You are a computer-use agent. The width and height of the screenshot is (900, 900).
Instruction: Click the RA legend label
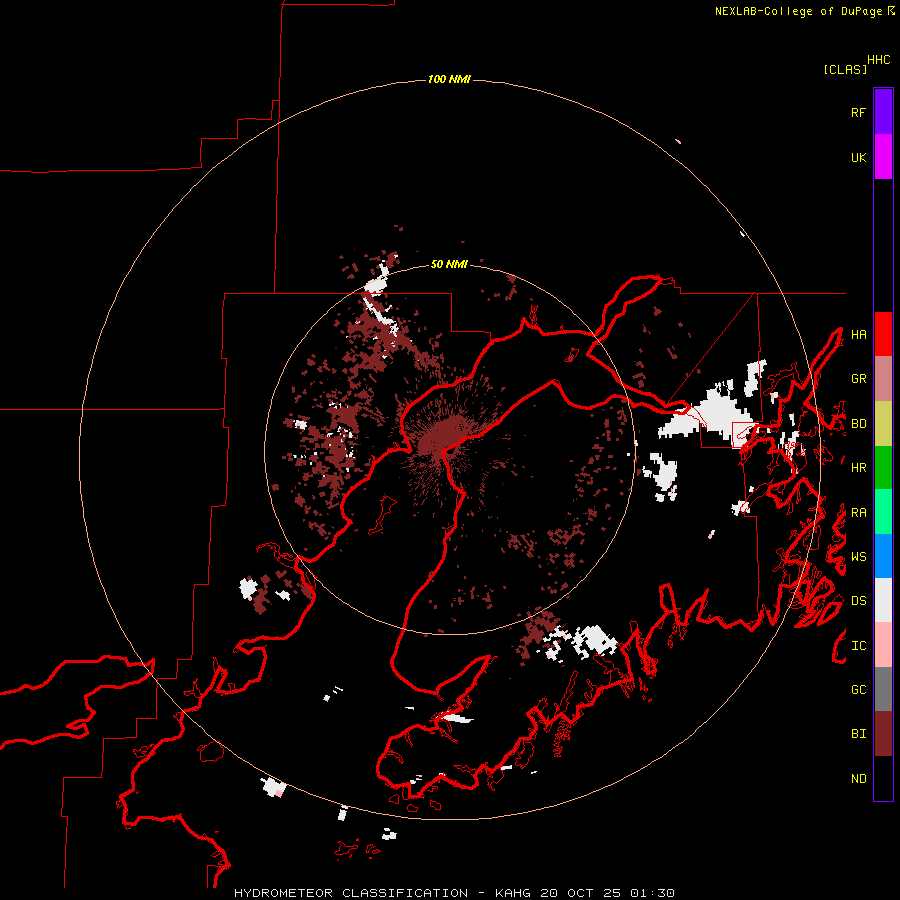(858, 513)
